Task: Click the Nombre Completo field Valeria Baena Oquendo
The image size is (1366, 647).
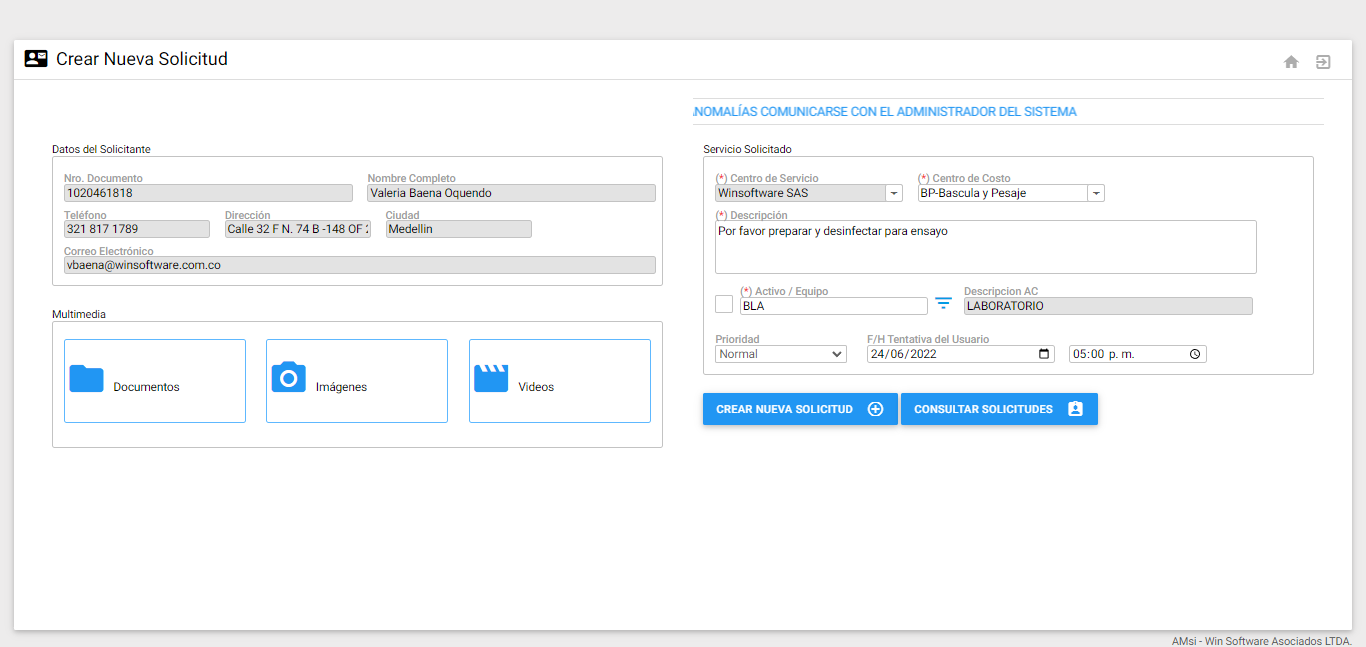Action: click(x=512, y=193)
